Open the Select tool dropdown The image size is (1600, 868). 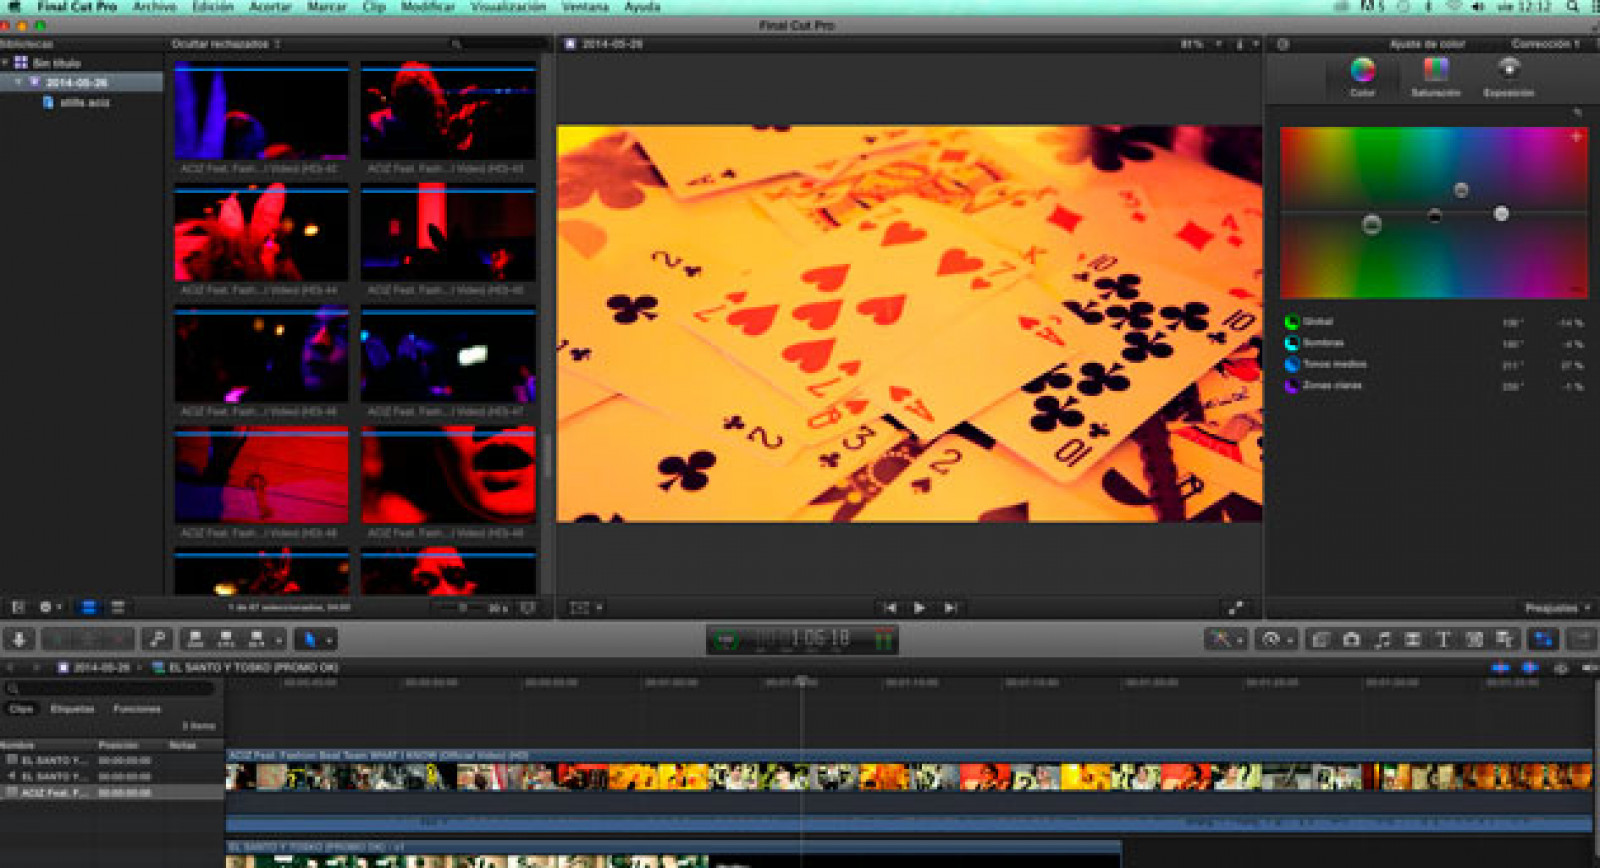[315, 638]
